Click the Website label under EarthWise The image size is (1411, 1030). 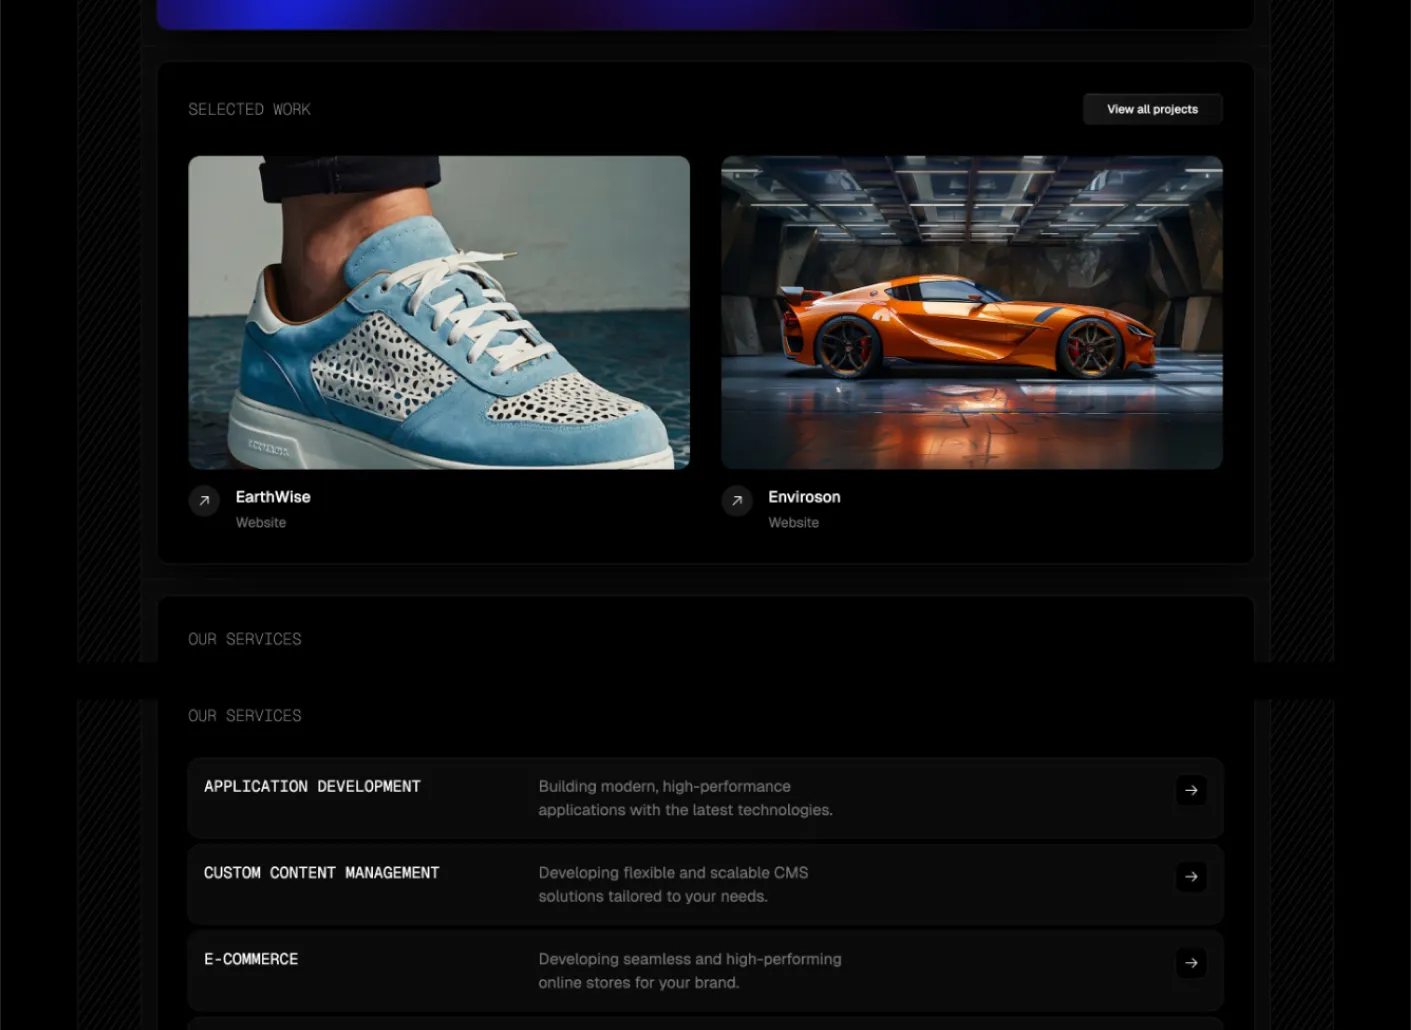(x=261, y=523)
